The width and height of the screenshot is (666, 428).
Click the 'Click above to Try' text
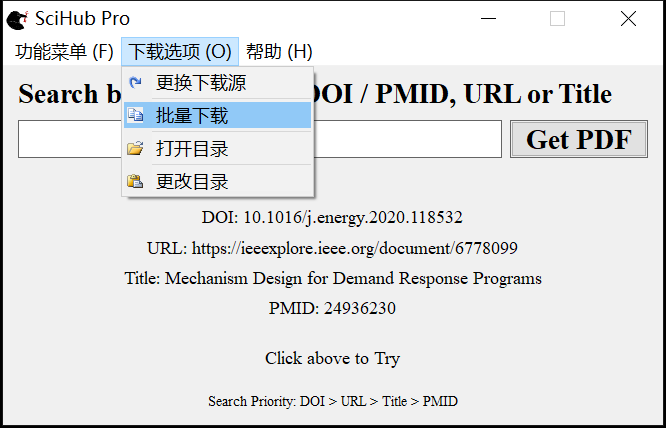(332, 358)
